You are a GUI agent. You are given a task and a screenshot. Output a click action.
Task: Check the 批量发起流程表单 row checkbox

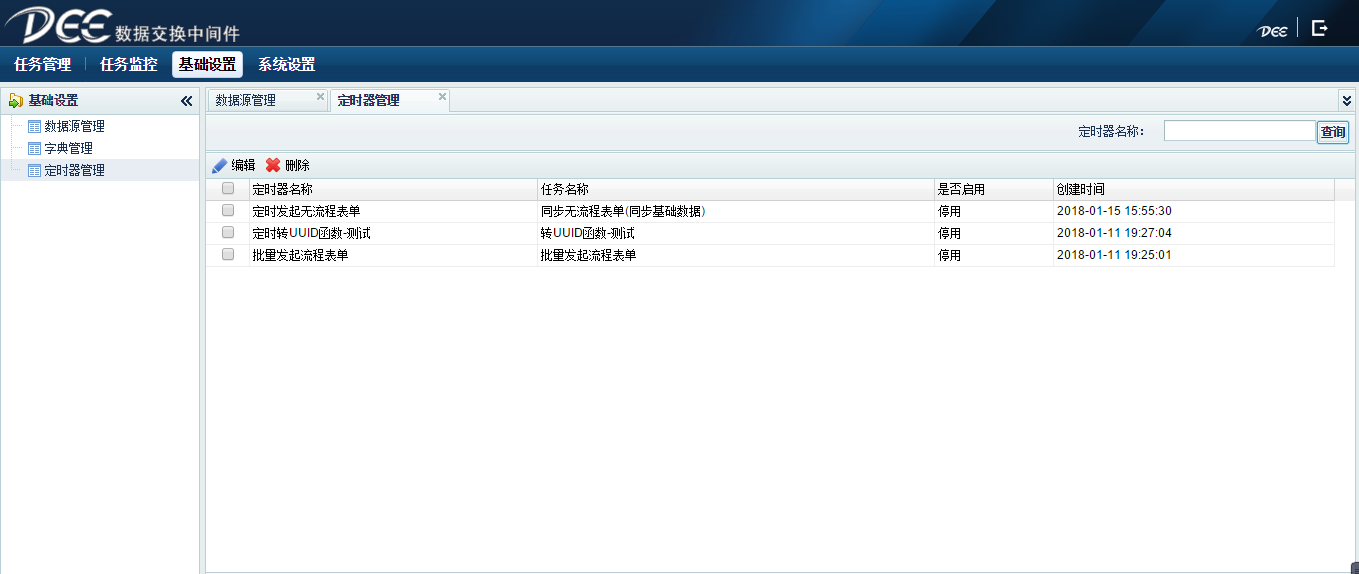(x=228, y=255)
